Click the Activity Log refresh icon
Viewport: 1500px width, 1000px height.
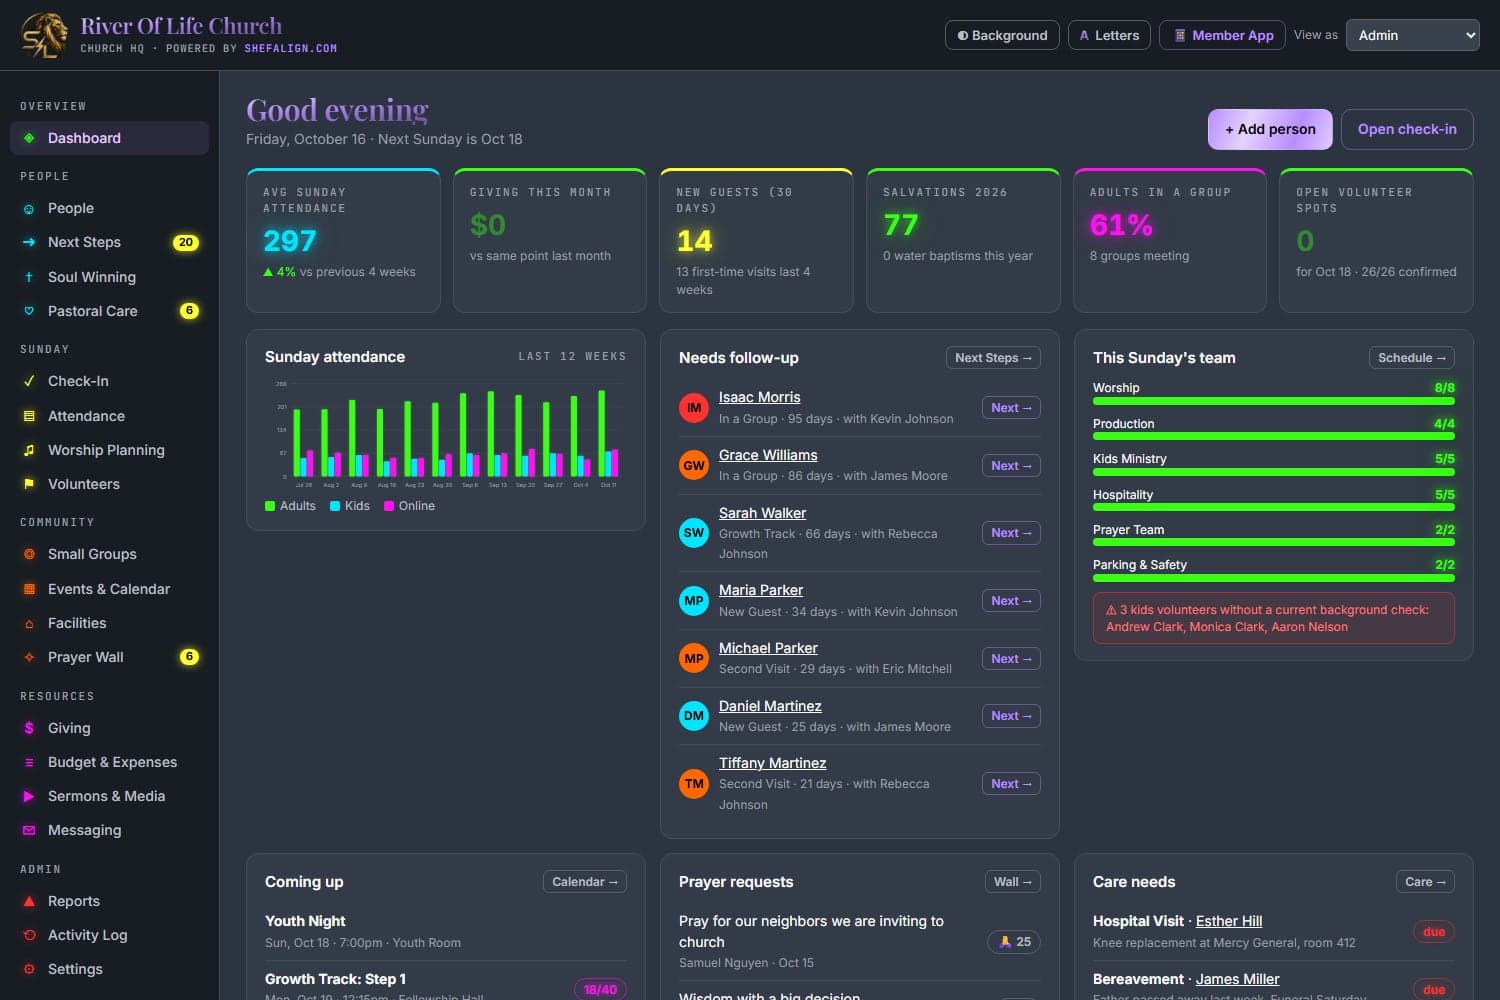pyautogui.click(x=29, y=935)
